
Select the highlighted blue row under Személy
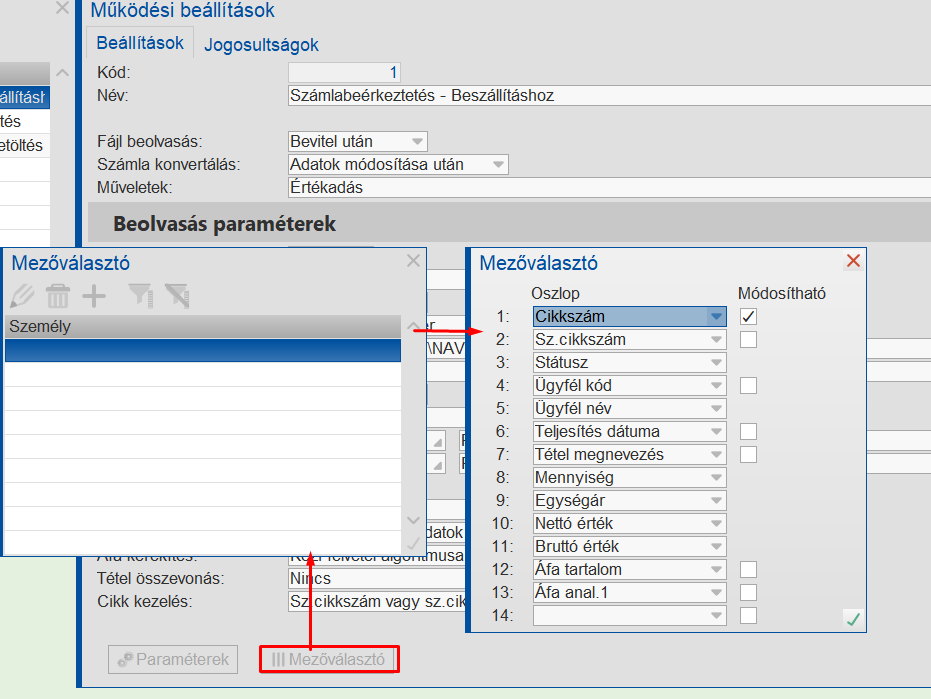coord(203,350)
